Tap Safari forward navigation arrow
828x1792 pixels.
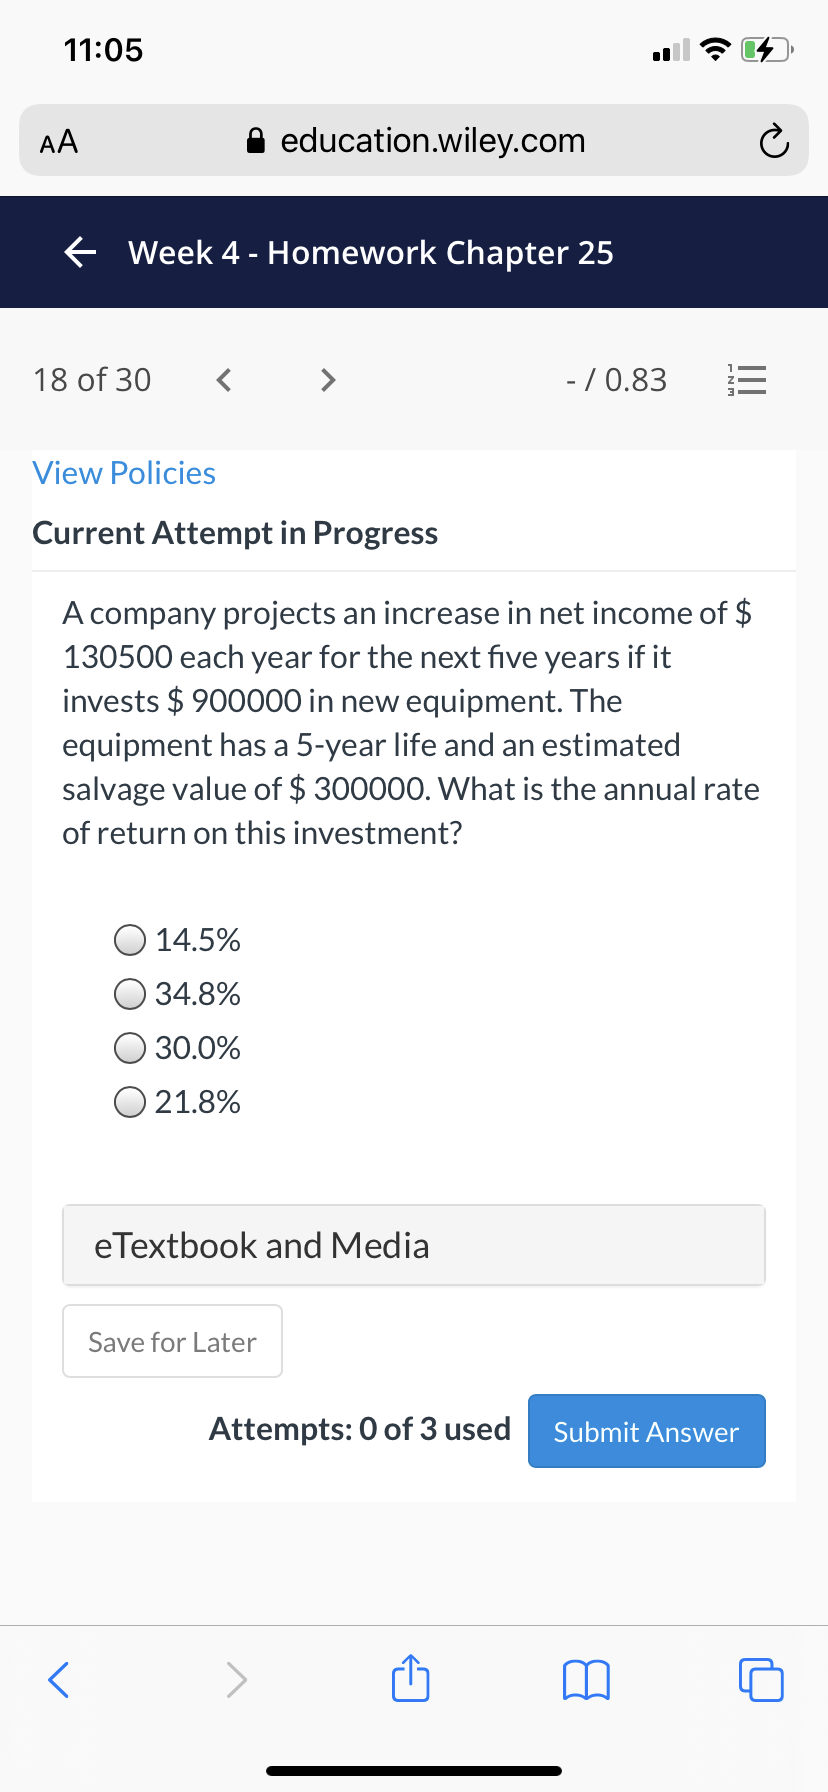click(x=236, y=1680)
